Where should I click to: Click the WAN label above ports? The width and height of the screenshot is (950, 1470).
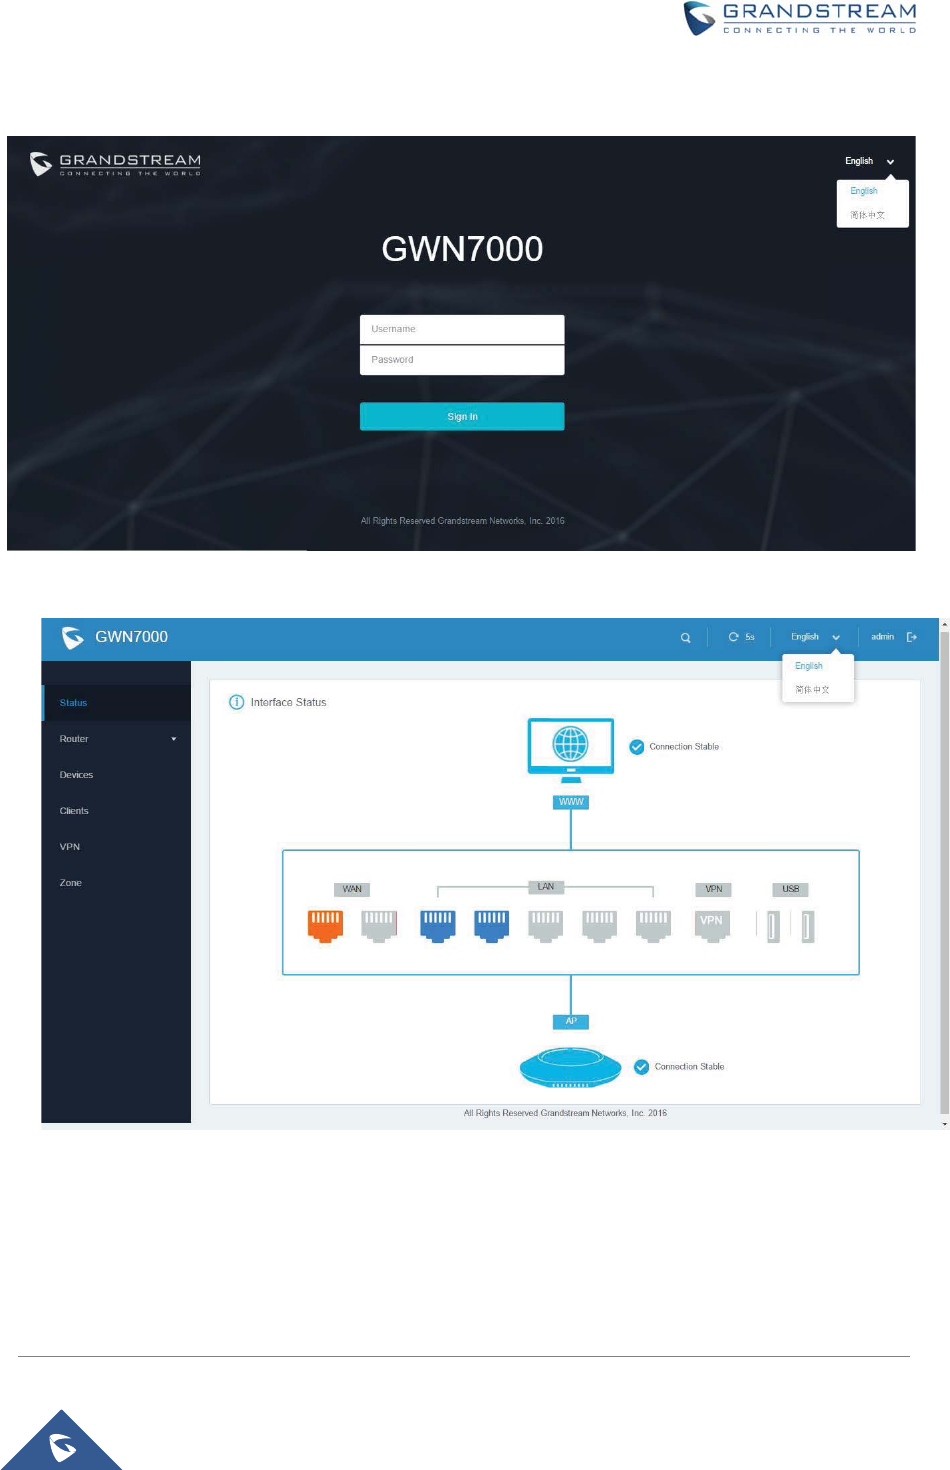[352, 889]
